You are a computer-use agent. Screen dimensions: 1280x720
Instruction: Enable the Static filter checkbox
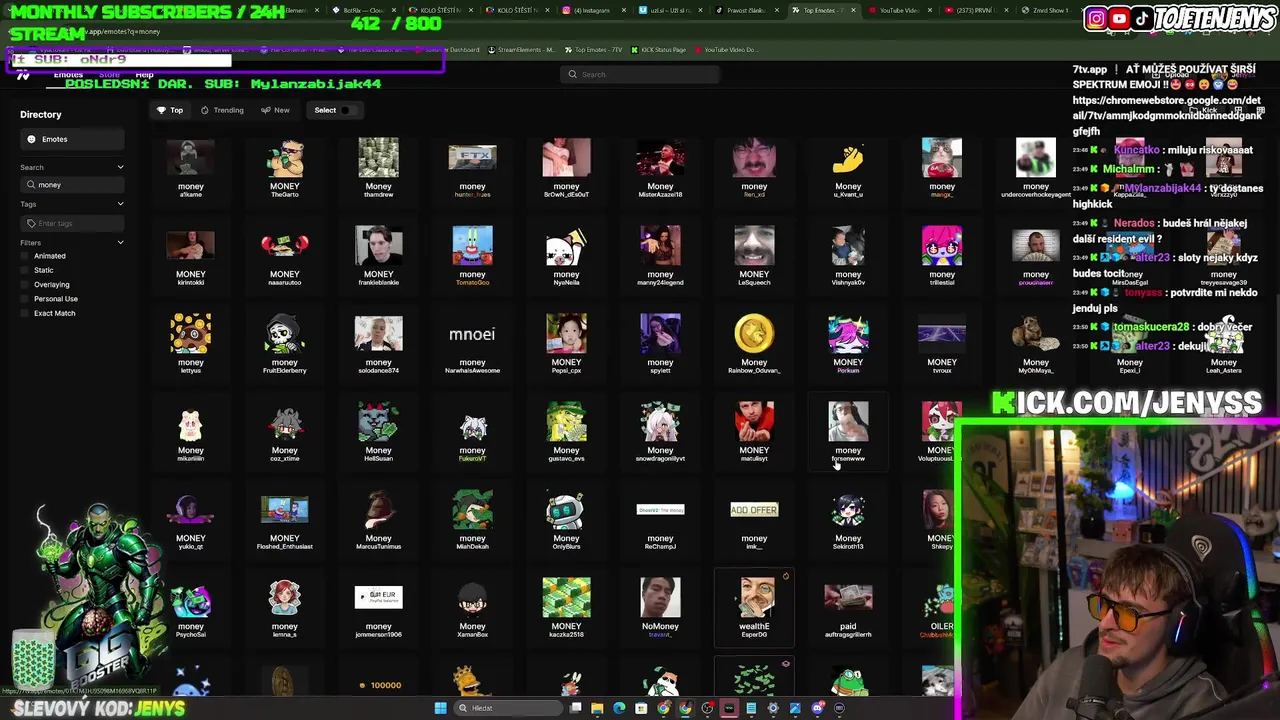pos(25,270)
